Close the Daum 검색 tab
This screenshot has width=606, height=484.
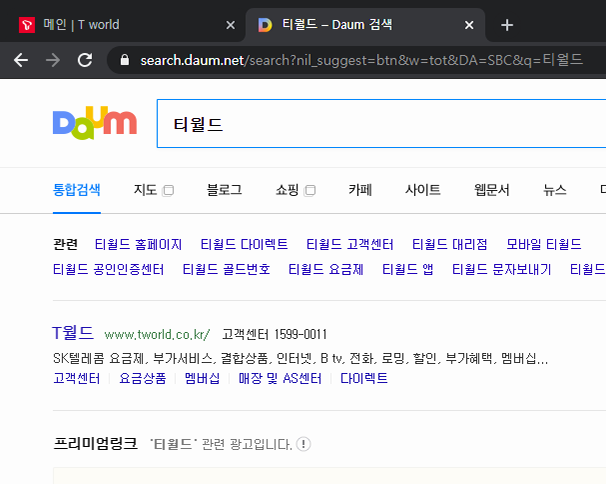[469, 25]
